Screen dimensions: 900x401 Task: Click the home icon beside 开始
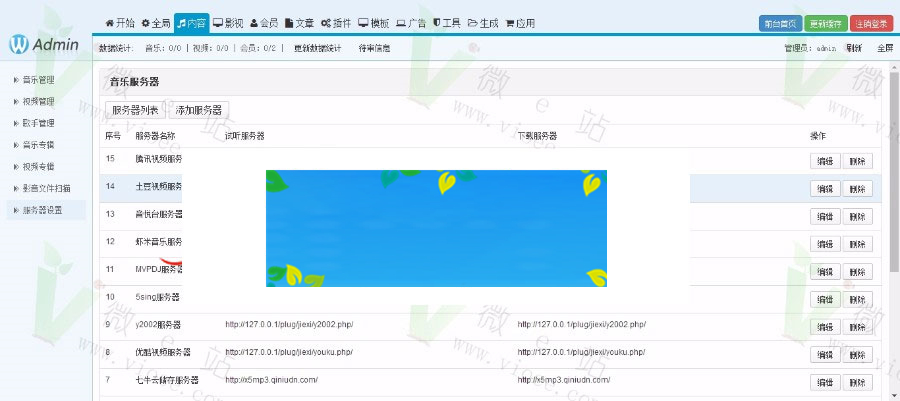110,23
